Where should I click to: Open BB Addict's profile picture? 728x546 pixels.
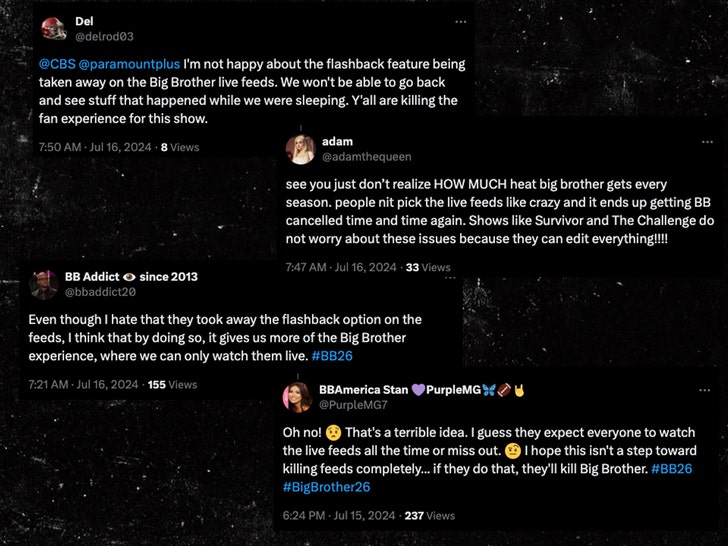[x=42, y=284]
